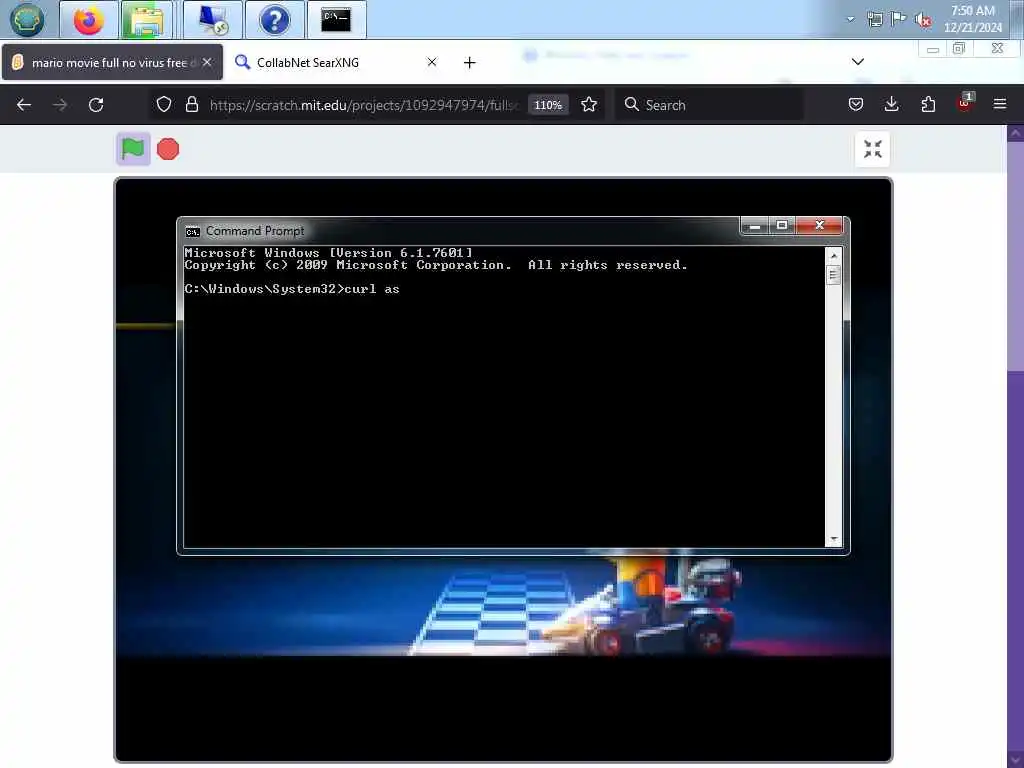This screenshot has height=768, width=1024.
Task: Close the mario movie tab
Action: tap(207, 62)
